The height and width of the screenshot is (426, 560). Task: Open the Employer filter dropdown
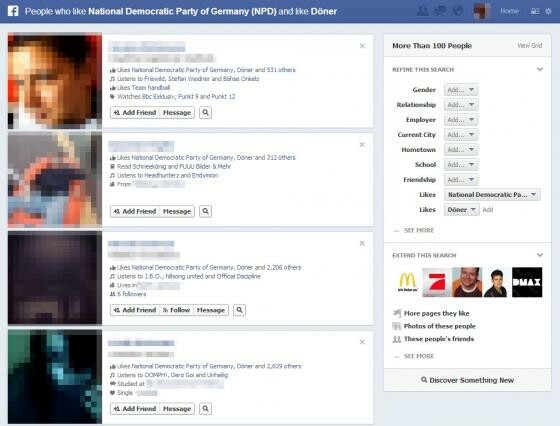pyautogui.click(x=461, y=120)
